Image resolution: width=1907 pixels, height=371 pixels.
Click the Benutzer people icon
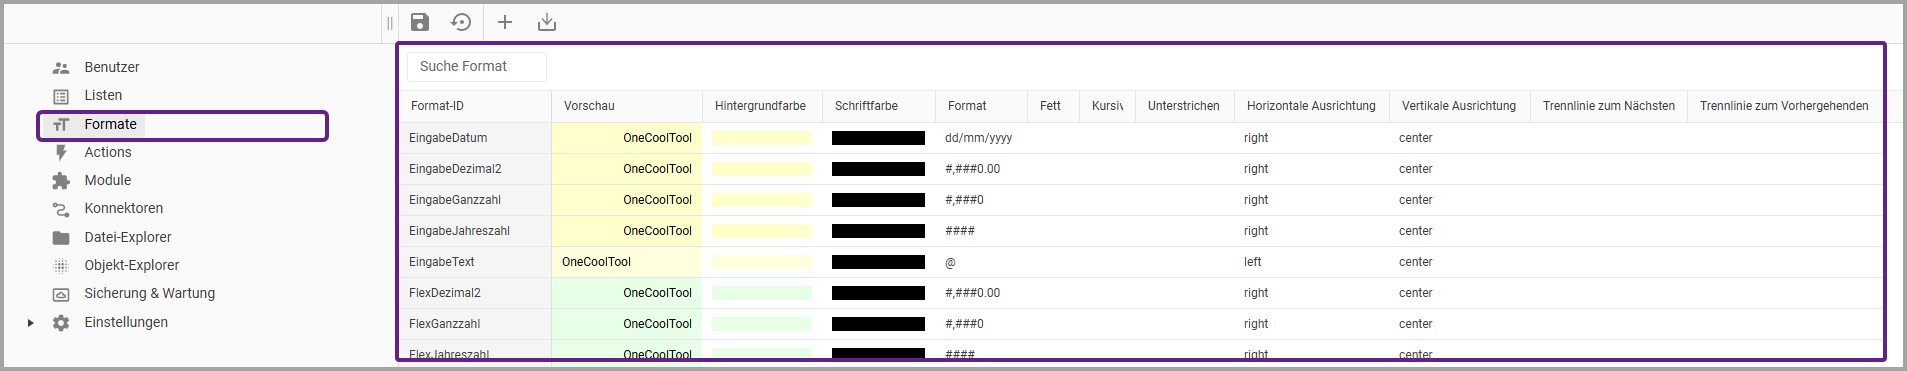(61, 68)
